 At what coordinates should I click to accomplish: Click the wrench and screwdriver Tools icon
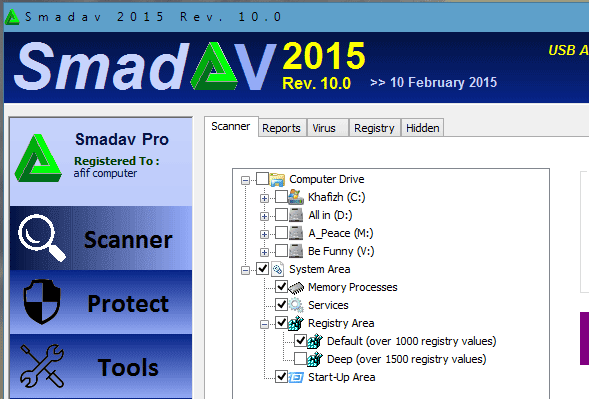tap(42, 366)
